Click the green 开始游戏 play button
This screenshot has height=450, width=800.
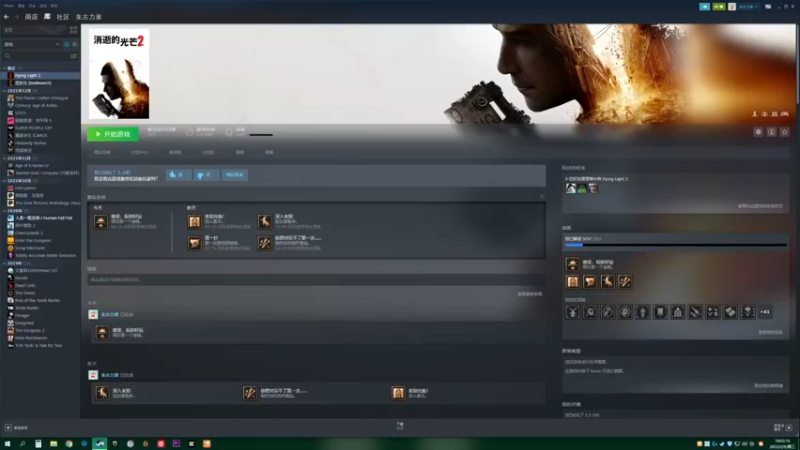[113, 134]
